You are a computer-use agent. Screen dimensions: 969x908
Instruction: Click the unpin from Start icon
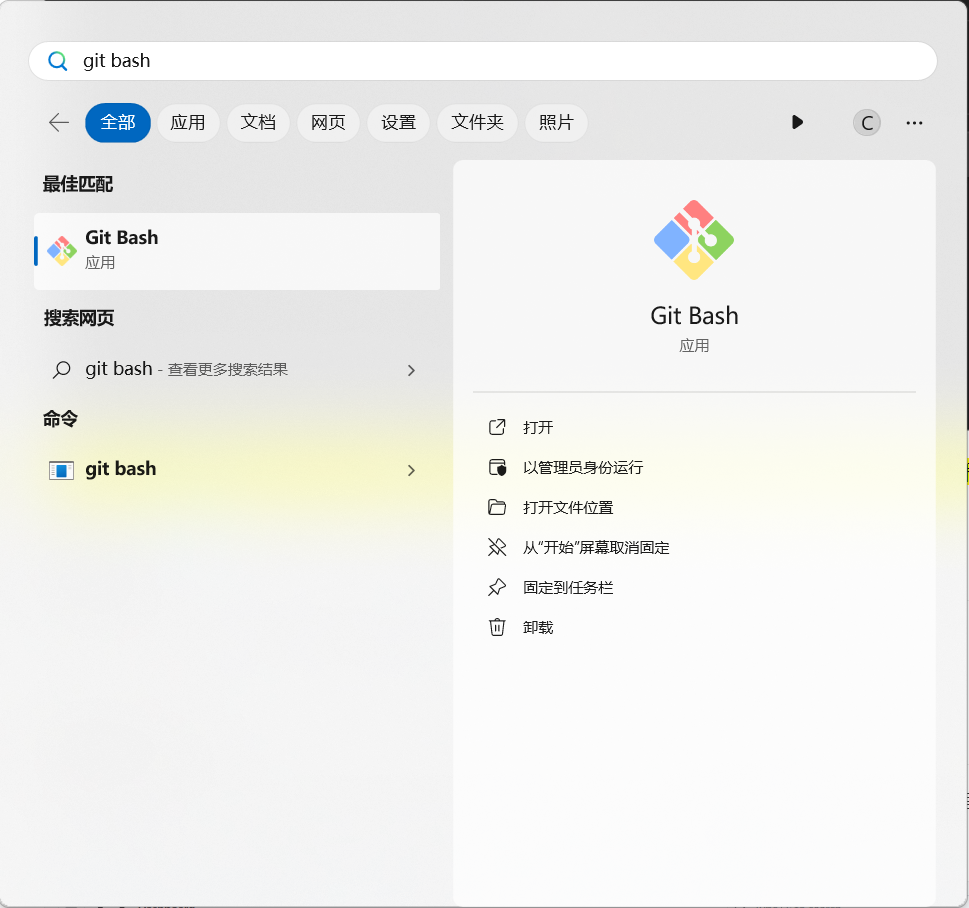coord(497,547)
